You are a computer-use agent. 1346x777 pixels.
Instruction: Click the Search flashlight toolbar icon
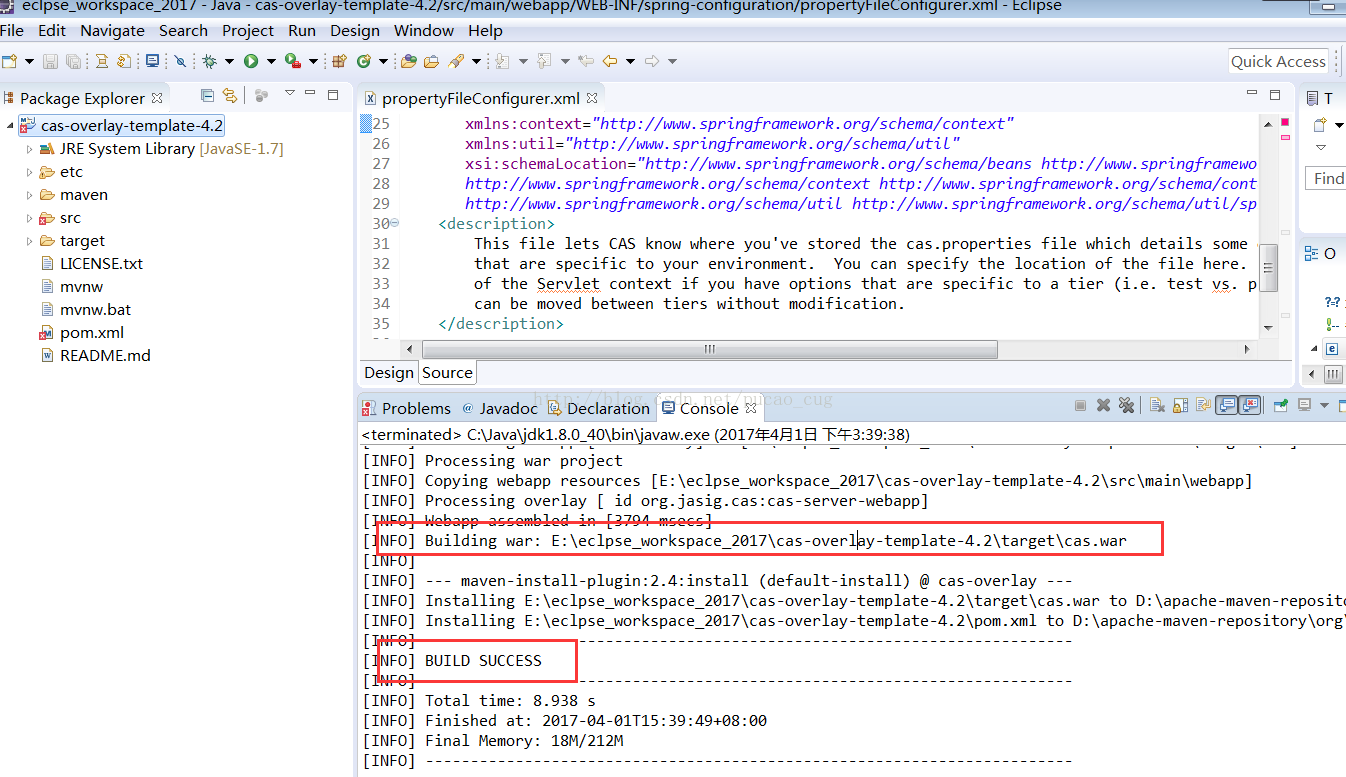456,61
